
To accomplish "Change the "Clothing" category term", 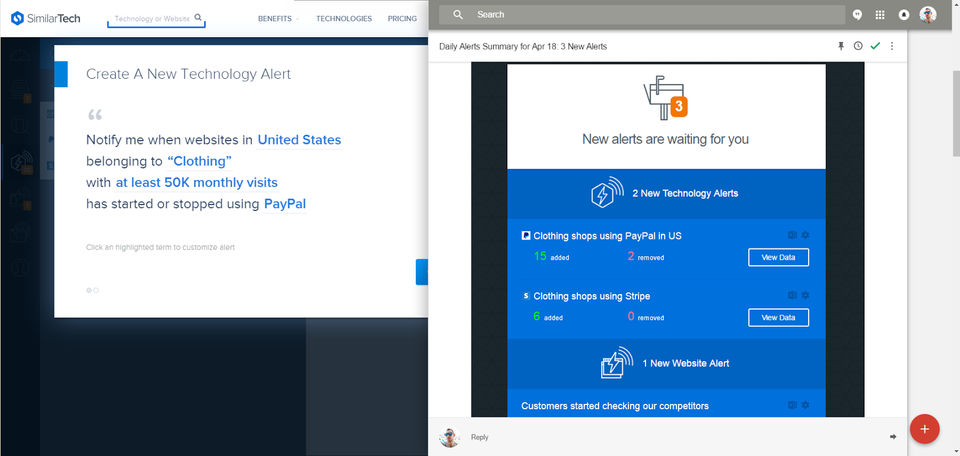I will pos(200,161).
